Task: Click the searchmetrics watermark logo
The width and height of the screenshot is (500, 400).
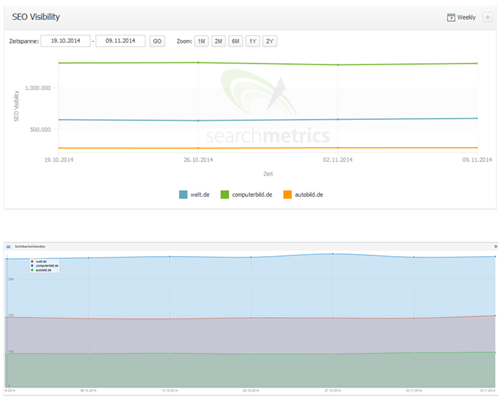Action: (268, 107)
